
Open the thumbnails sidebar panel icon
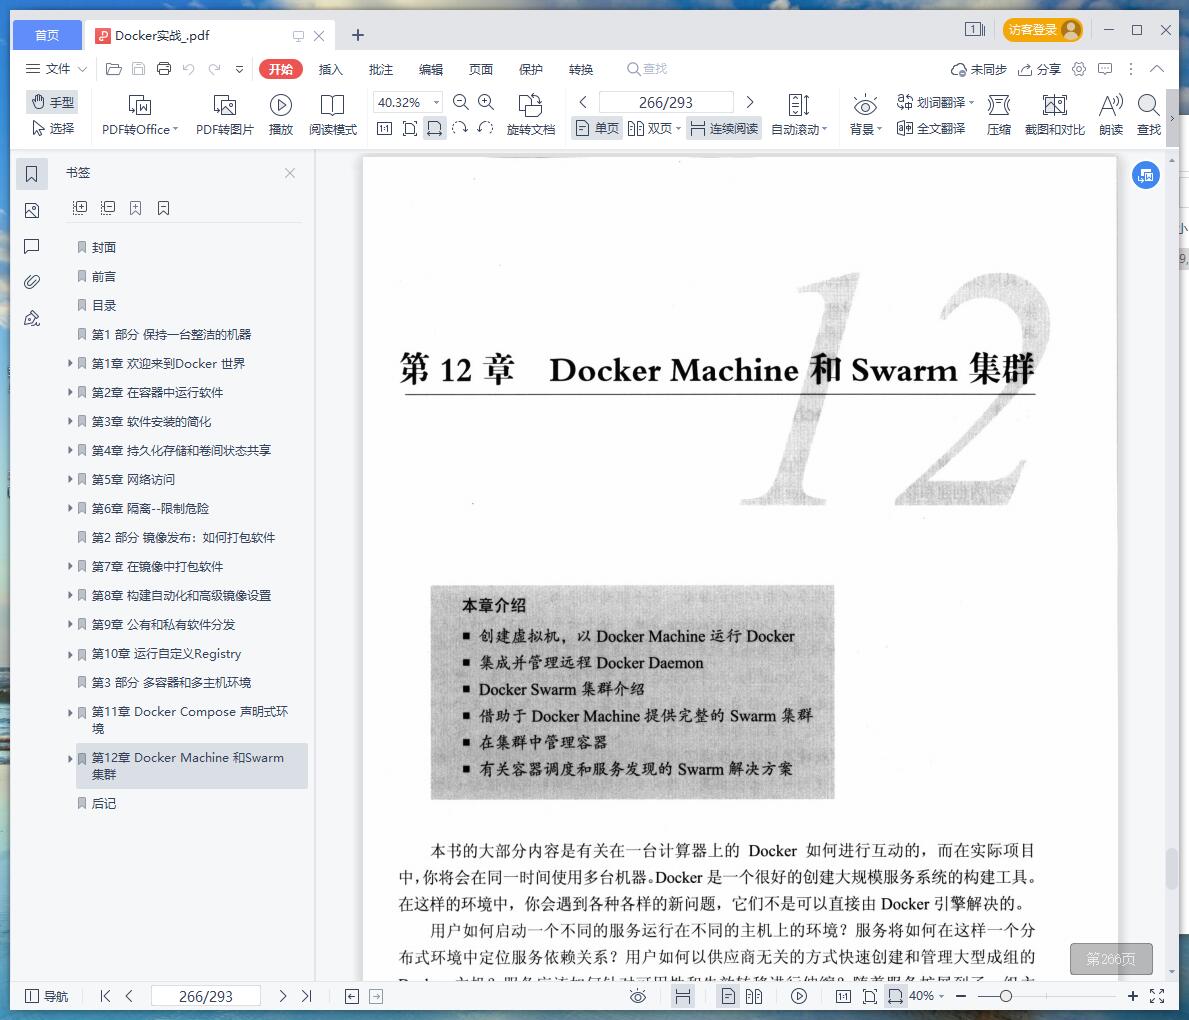click(x=32, y=210)
